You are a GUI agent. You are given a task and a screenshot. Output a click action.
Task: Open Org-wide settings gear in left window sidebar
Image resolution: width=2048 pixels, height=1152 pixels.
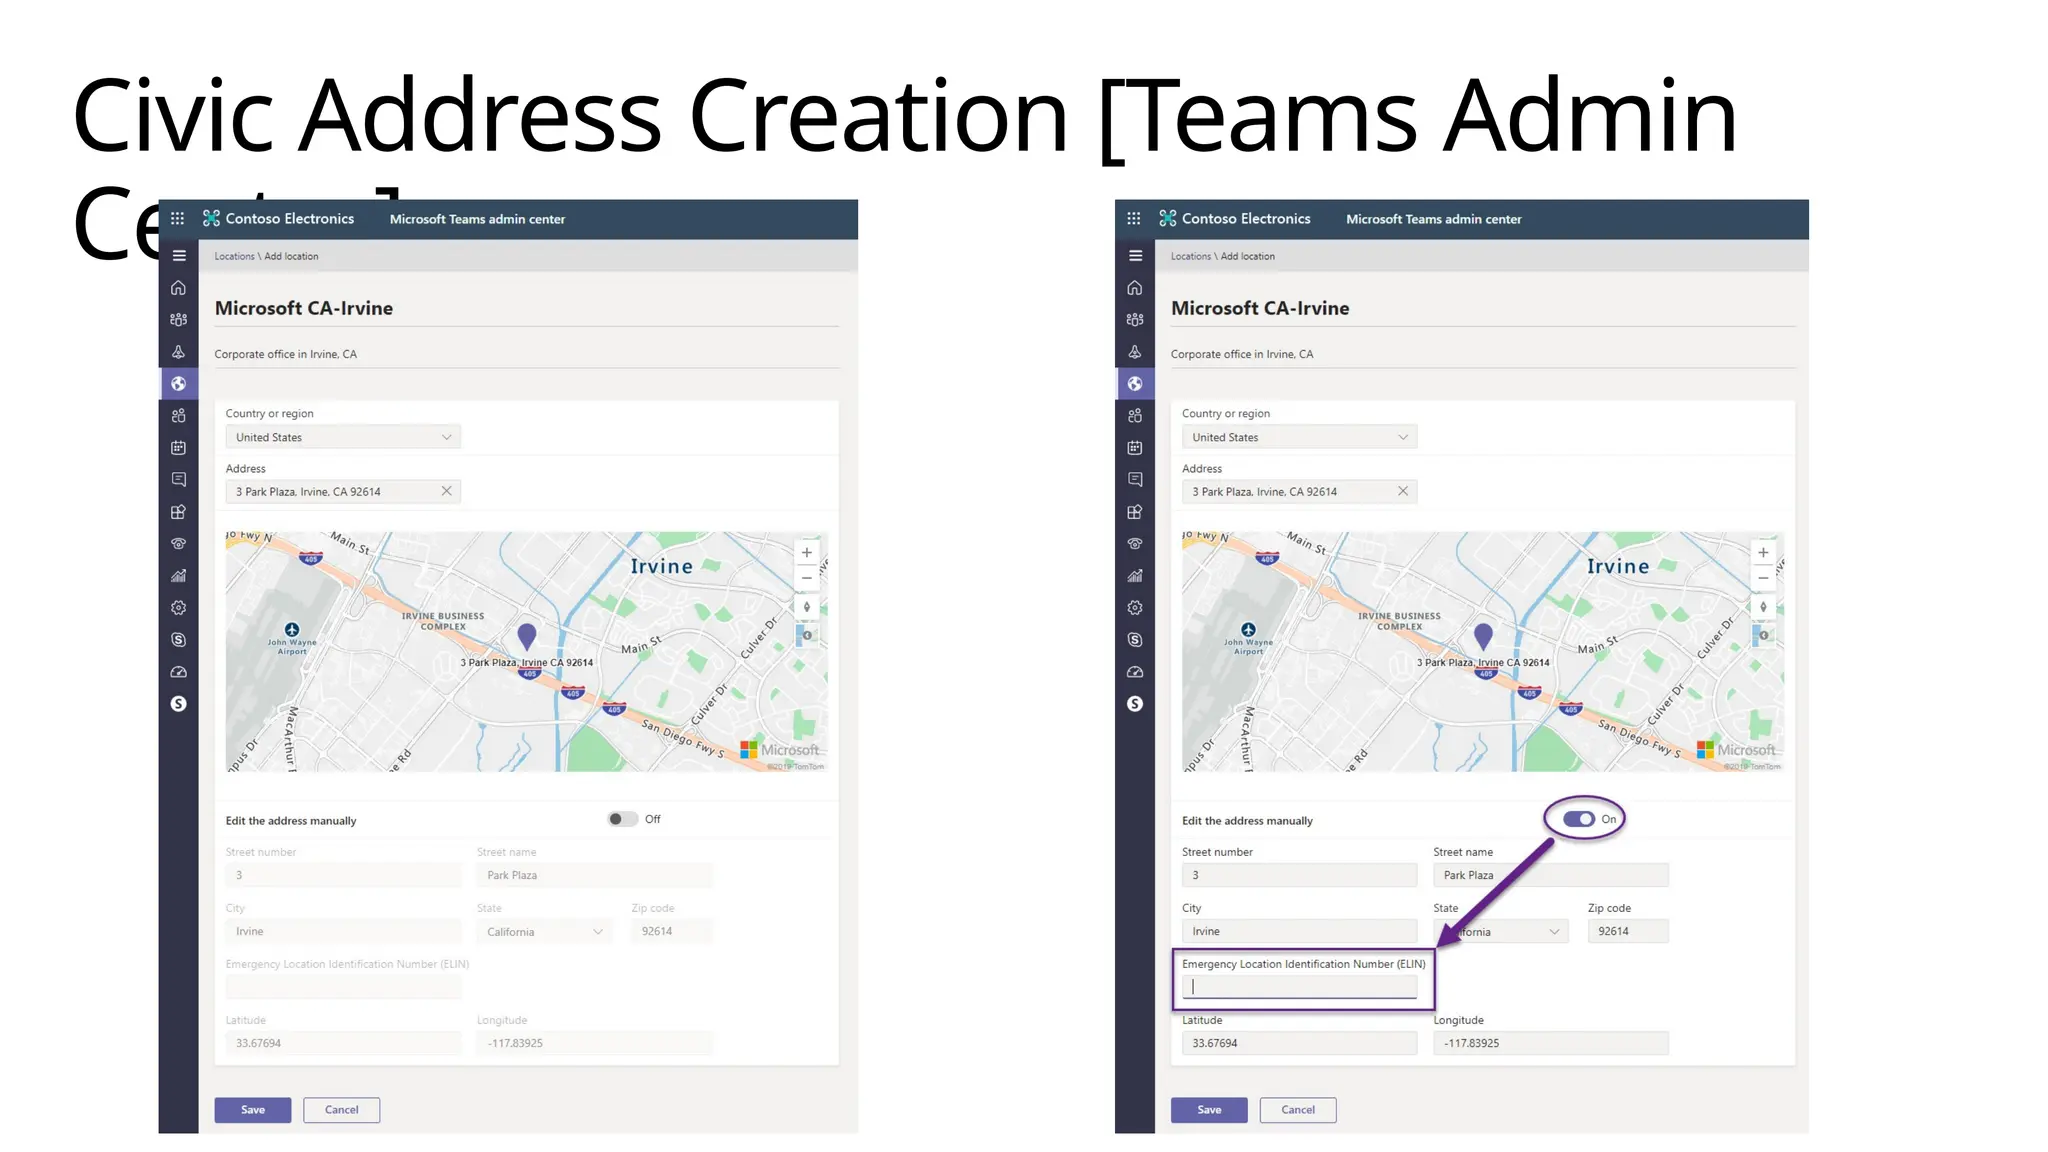coord(178,608)
